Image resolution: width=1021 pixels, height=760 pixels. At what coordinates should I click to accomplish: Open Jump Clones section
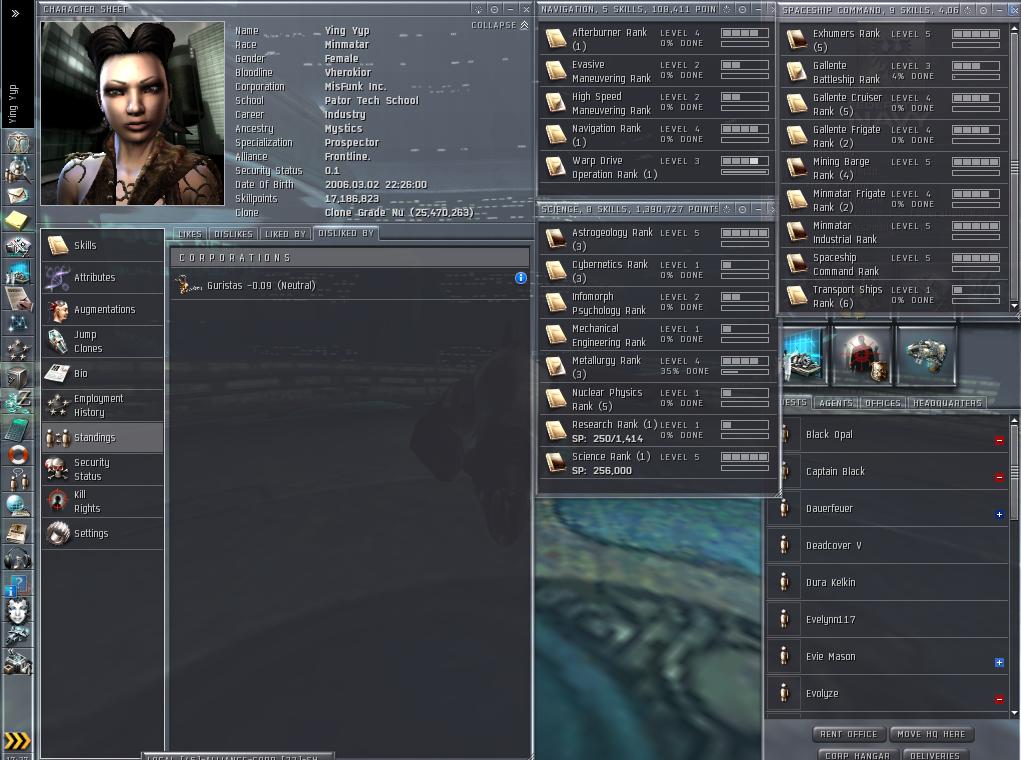tap(103, 341)
